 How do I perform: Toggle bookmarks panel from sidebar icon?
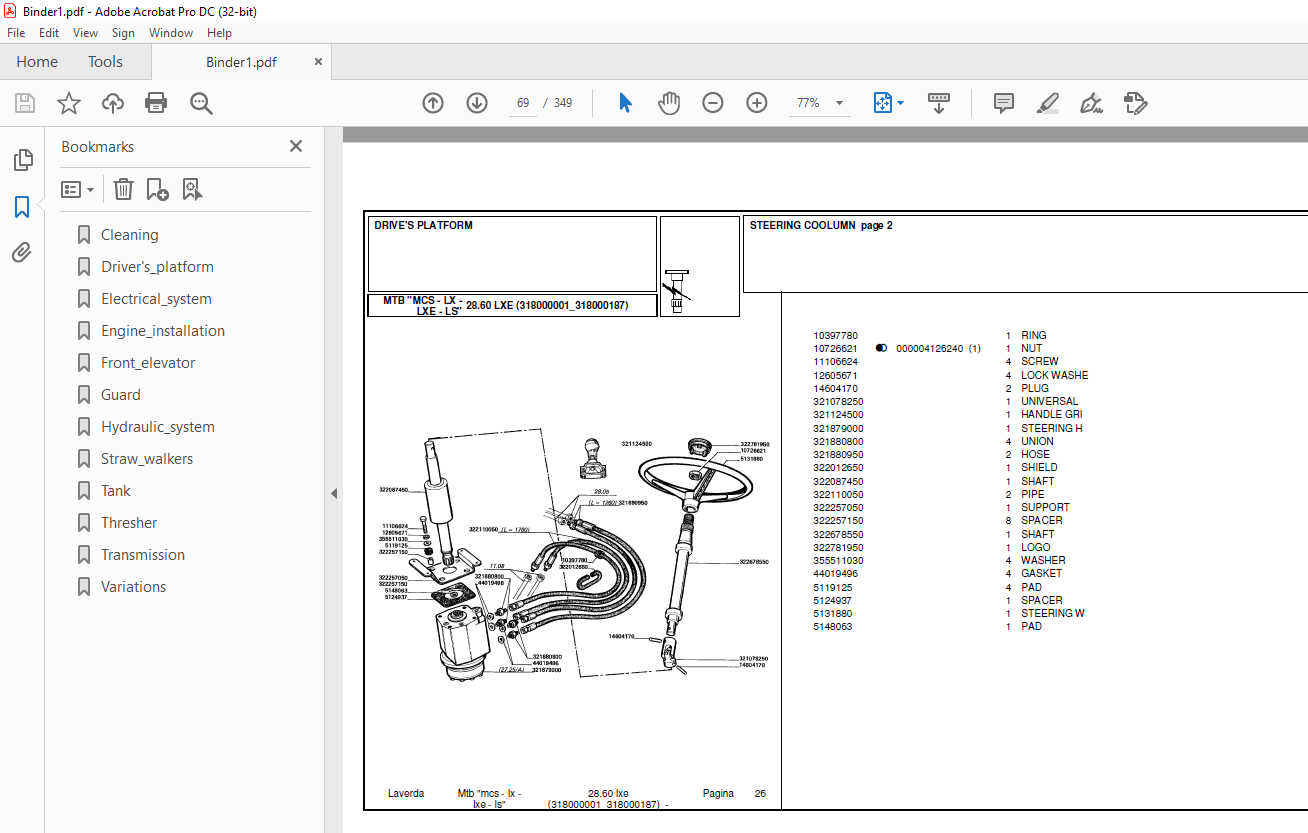pyautogui.click(x=22, y=207)
